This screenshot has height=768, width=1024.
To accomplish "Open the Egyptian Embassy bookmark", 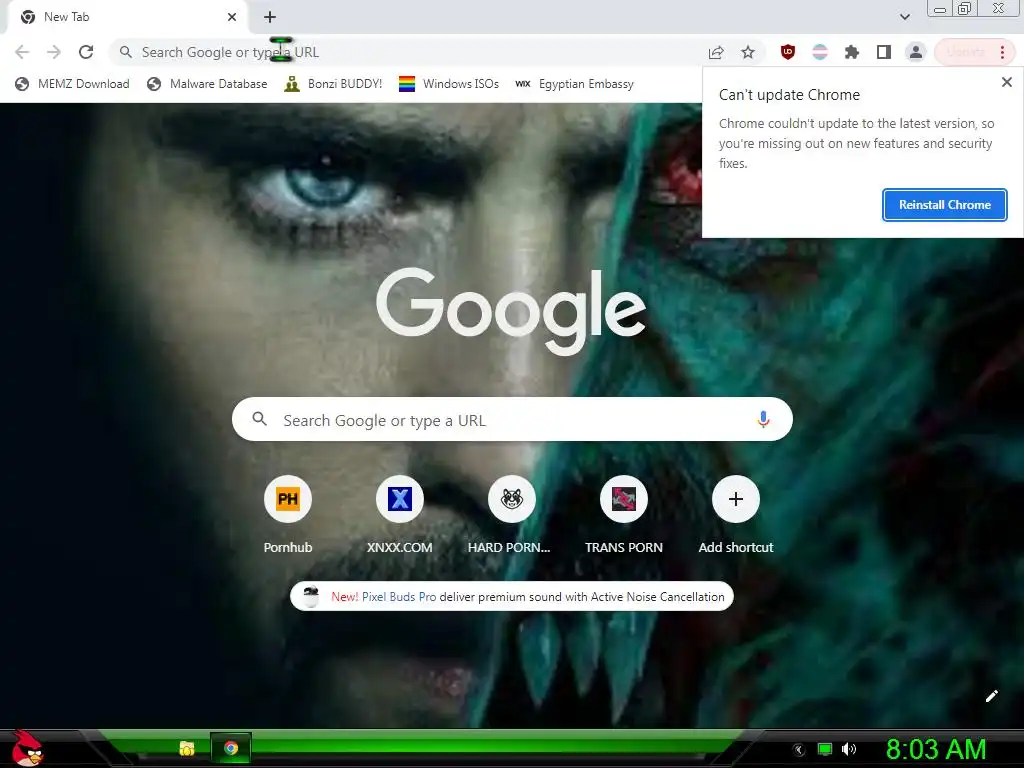I will tap(574, 84).
